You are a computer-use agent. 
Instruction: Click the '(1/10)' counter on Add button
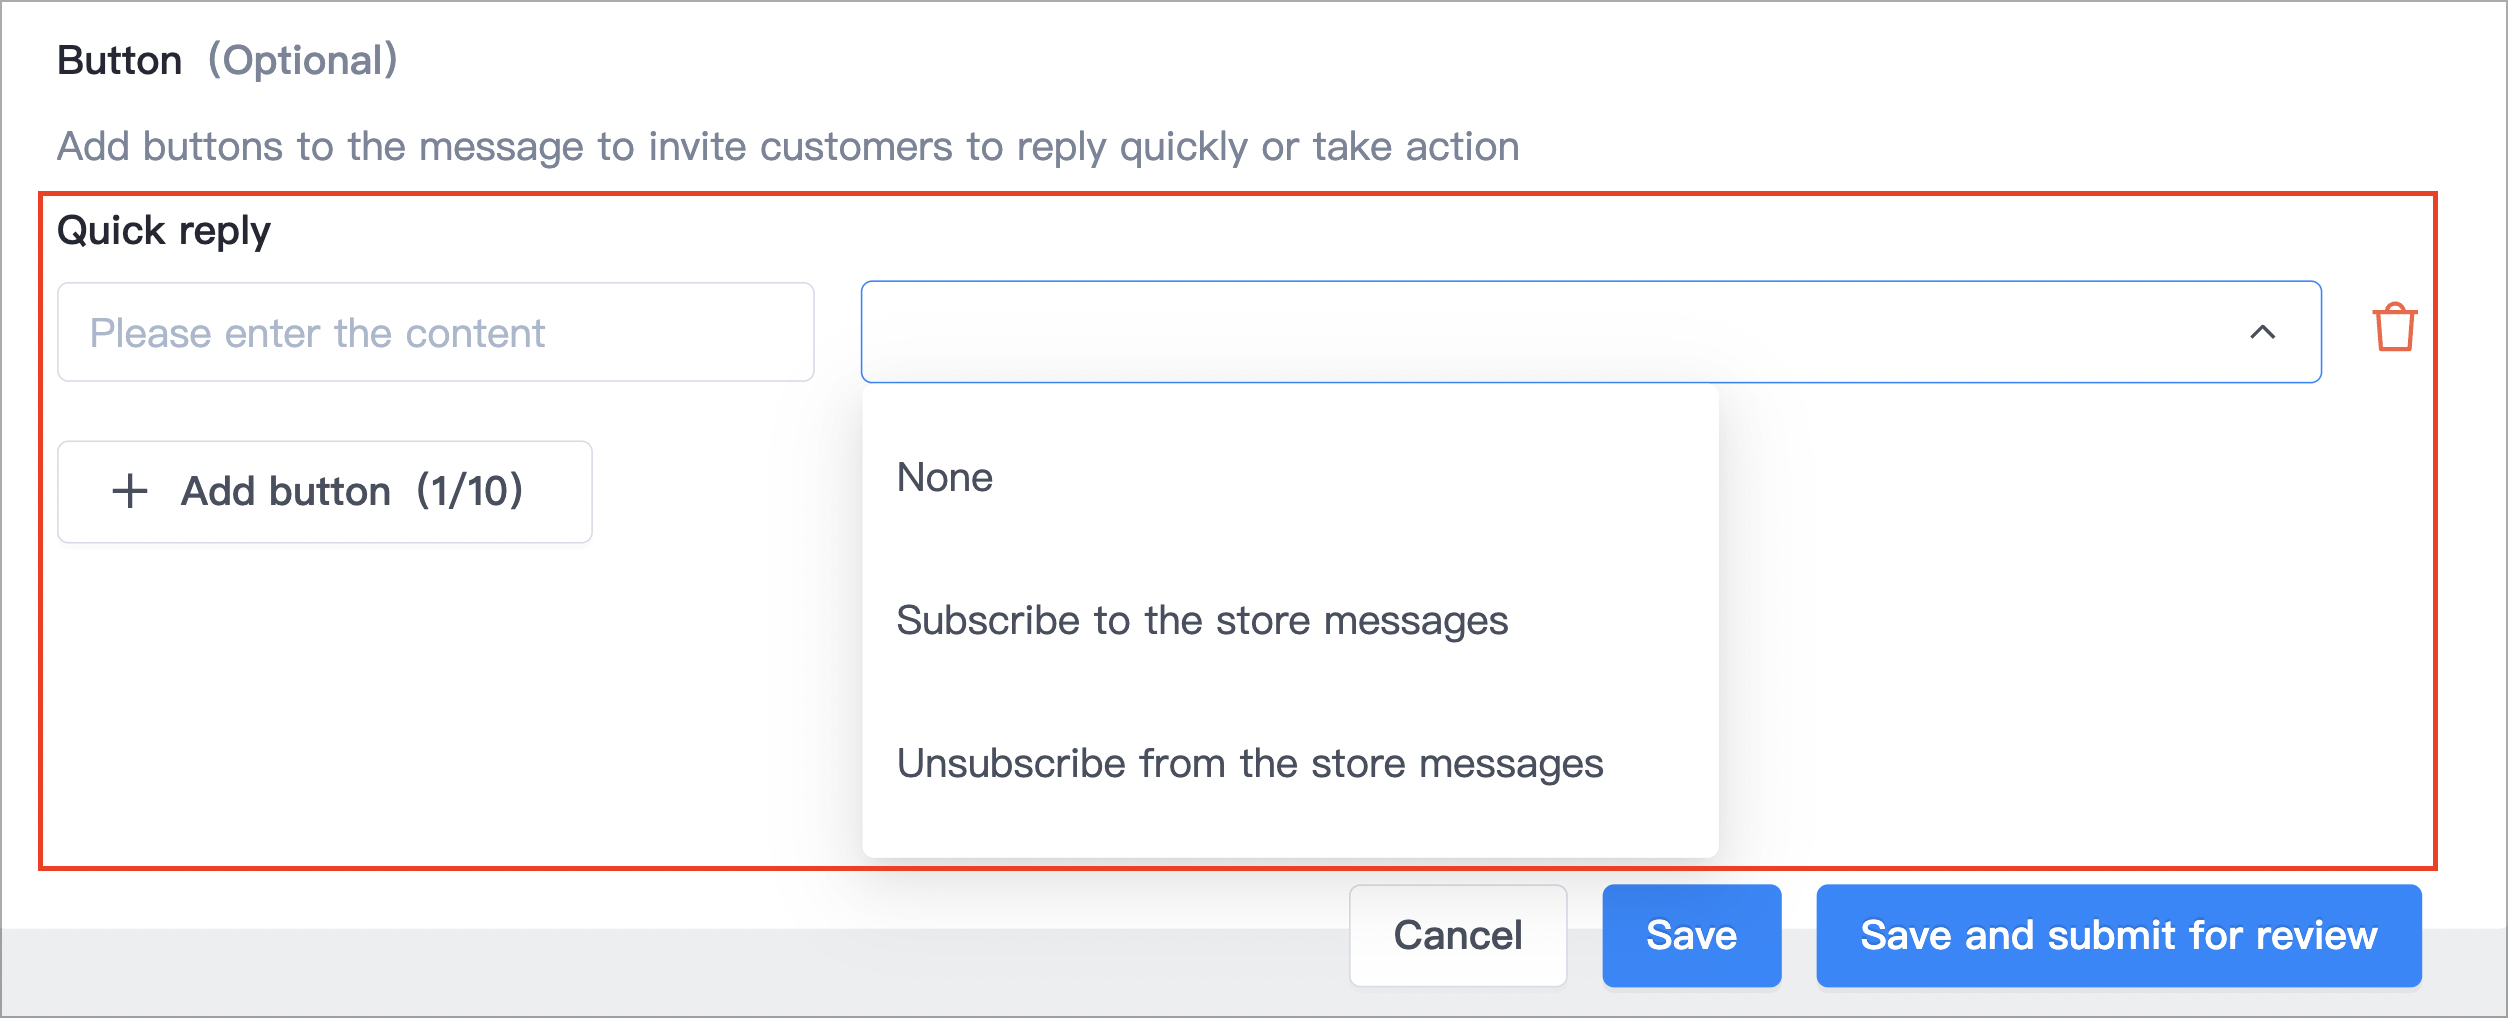[x=470, y=492]
